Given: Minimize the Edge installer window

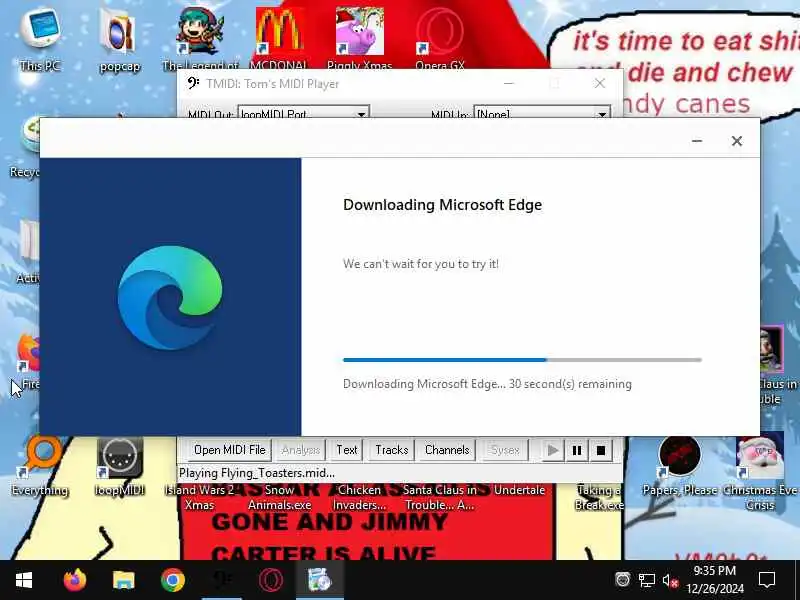Looking at the screenshot, I should (697, 141).
